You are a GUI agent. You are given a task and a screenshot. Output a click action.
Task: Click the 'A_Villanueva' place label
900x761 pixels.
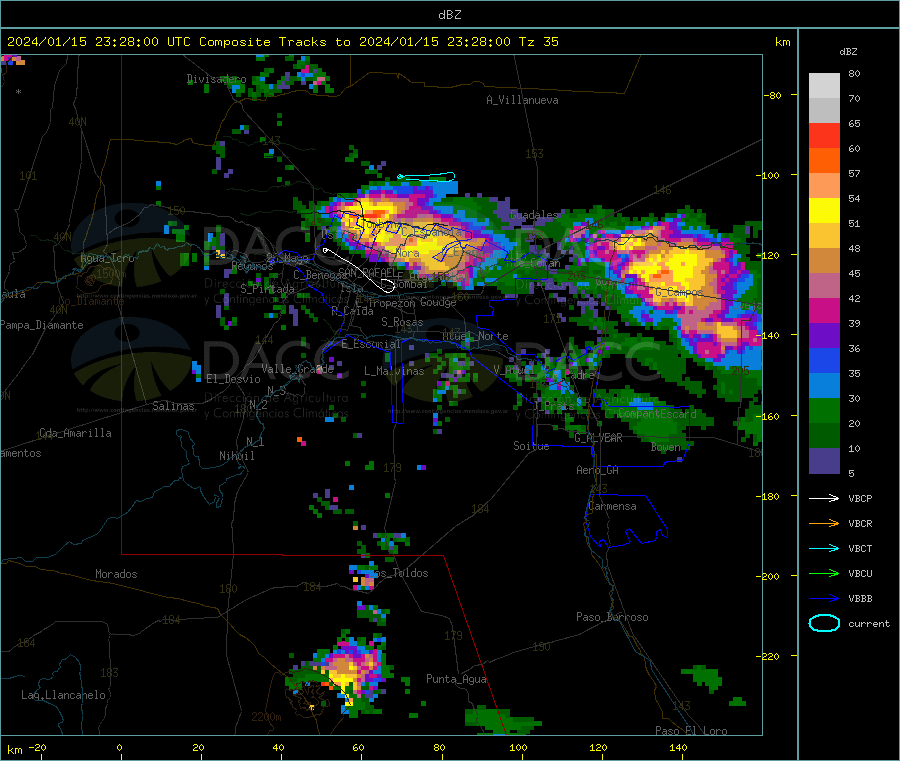(x=522, y=100)
